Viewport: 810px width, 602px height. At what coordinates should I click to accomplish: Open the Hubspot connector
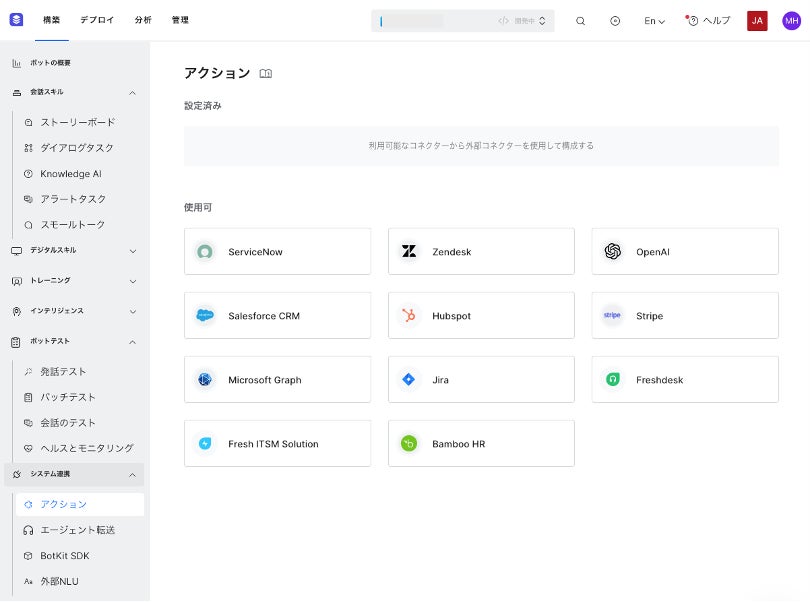click(x=481, y=316)
